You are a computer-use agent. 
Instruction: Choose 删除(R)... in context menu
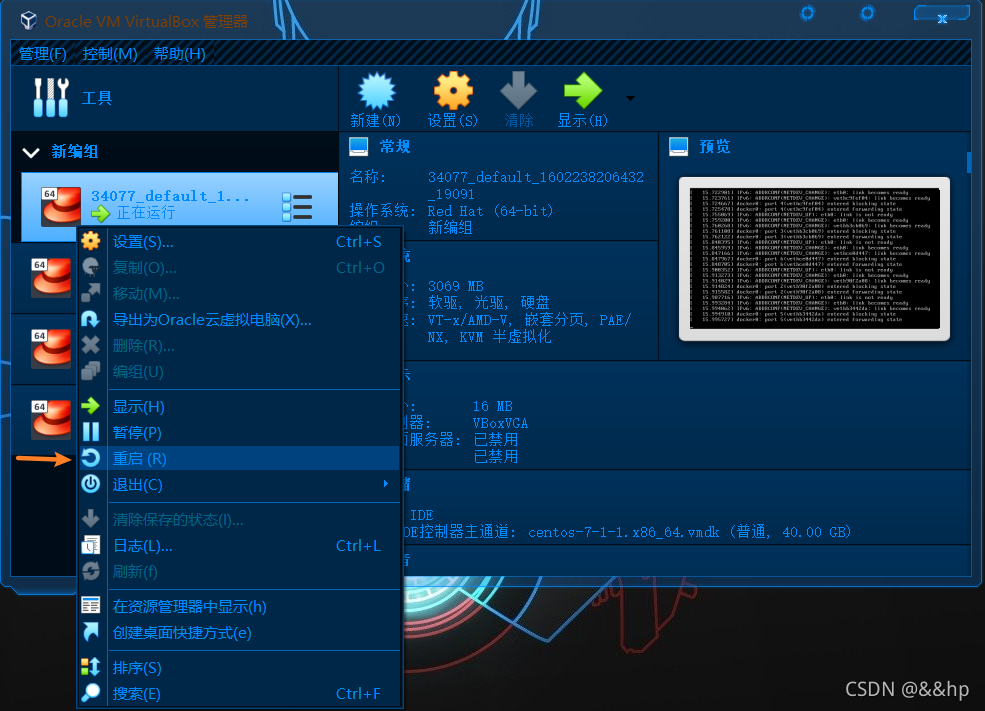coord(239,346)
